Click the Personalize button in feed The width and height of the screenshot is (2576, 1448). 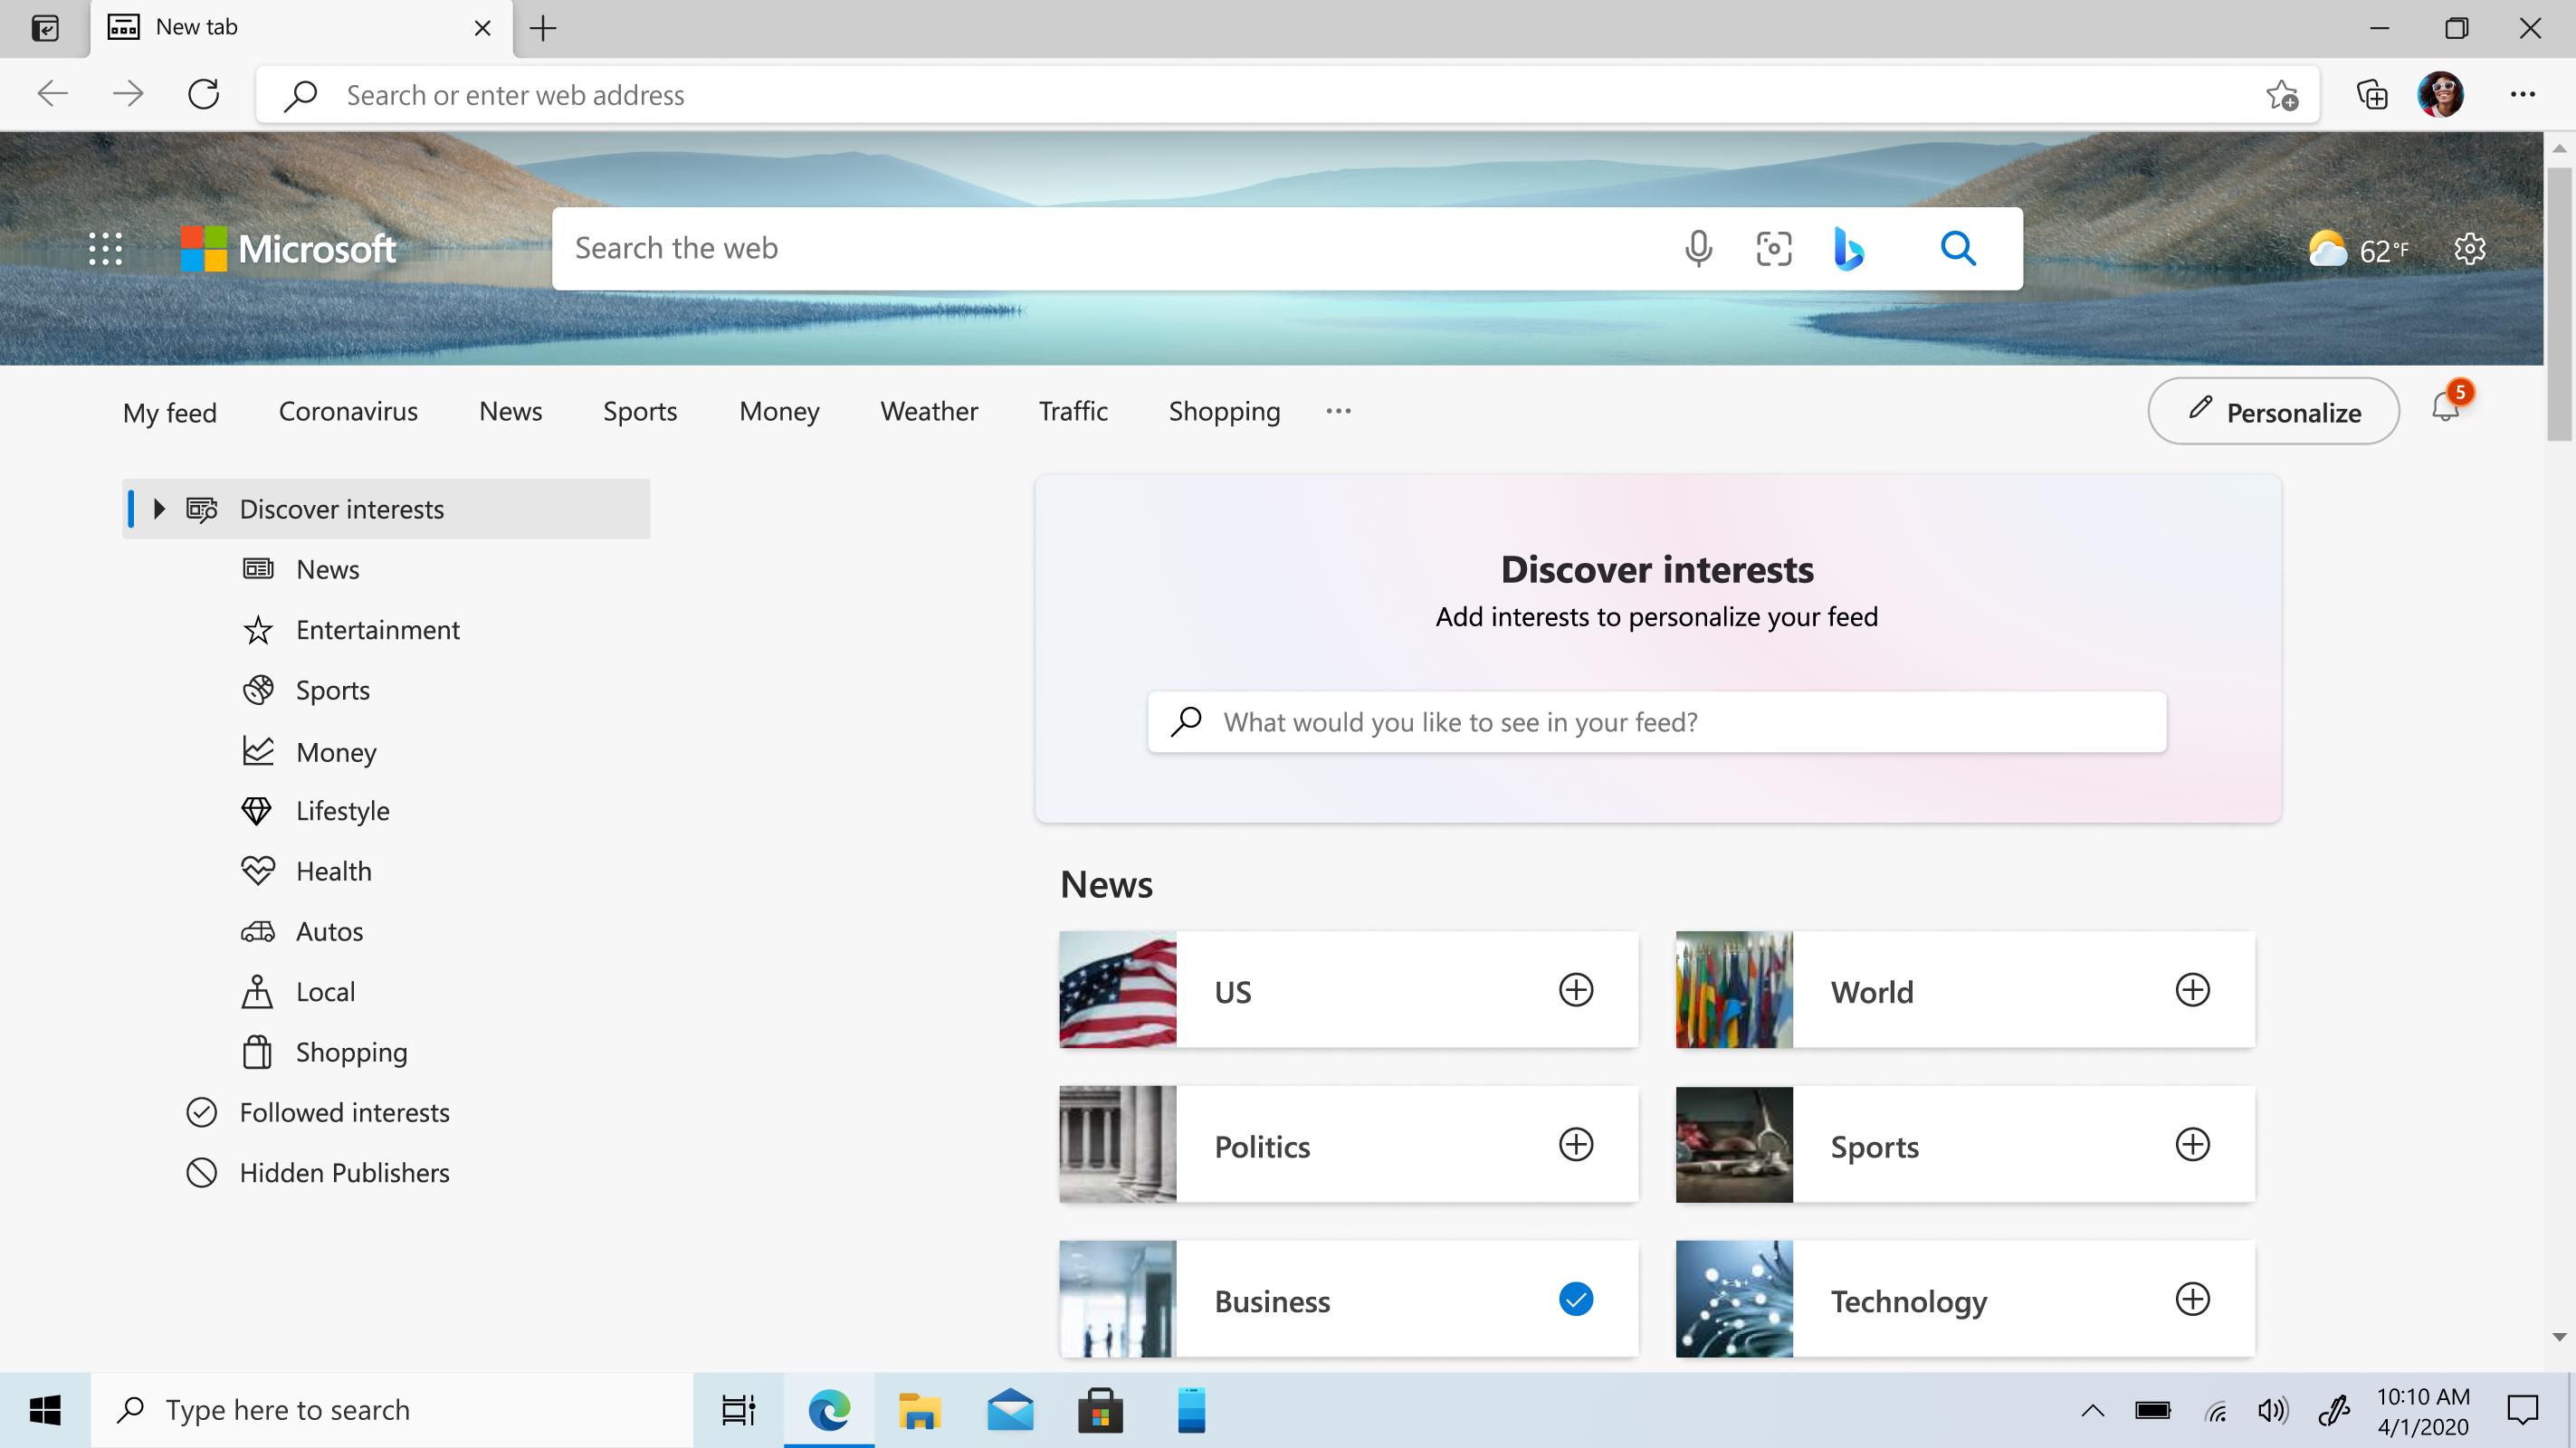(2274, 412)
